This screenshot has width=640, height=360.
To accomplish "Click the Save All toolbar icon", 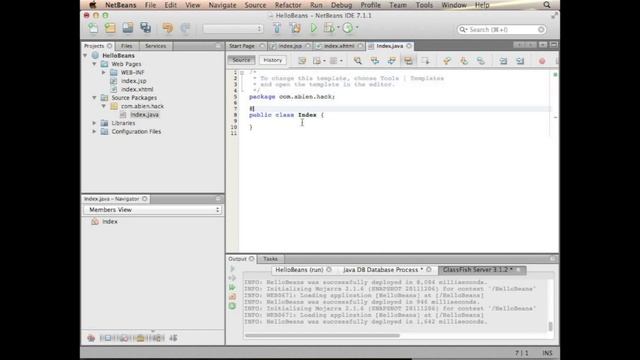I will point(145,28).
